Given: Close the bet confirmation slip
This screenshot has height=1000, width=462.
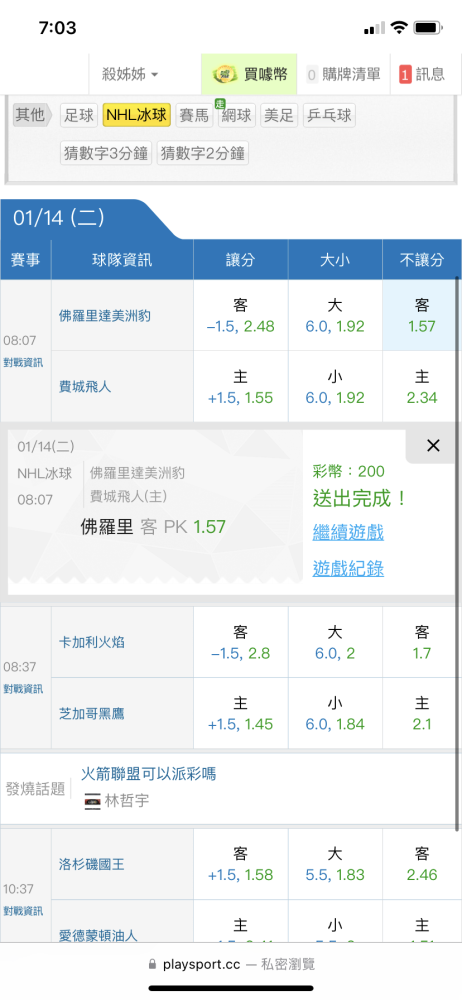Looking at the screenshot, I should (433, 446).
